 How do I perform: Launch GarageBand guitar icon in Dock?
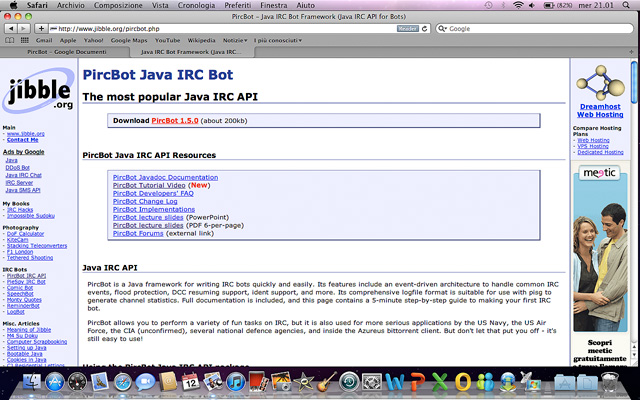point(326,382)
